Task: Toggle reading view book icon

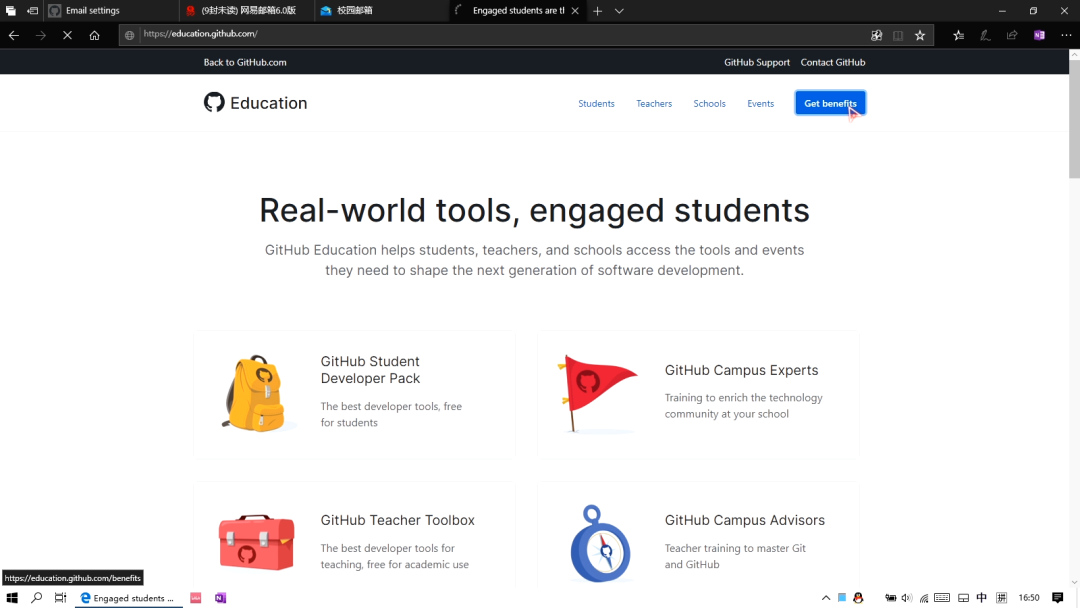Action: [898, 35]
